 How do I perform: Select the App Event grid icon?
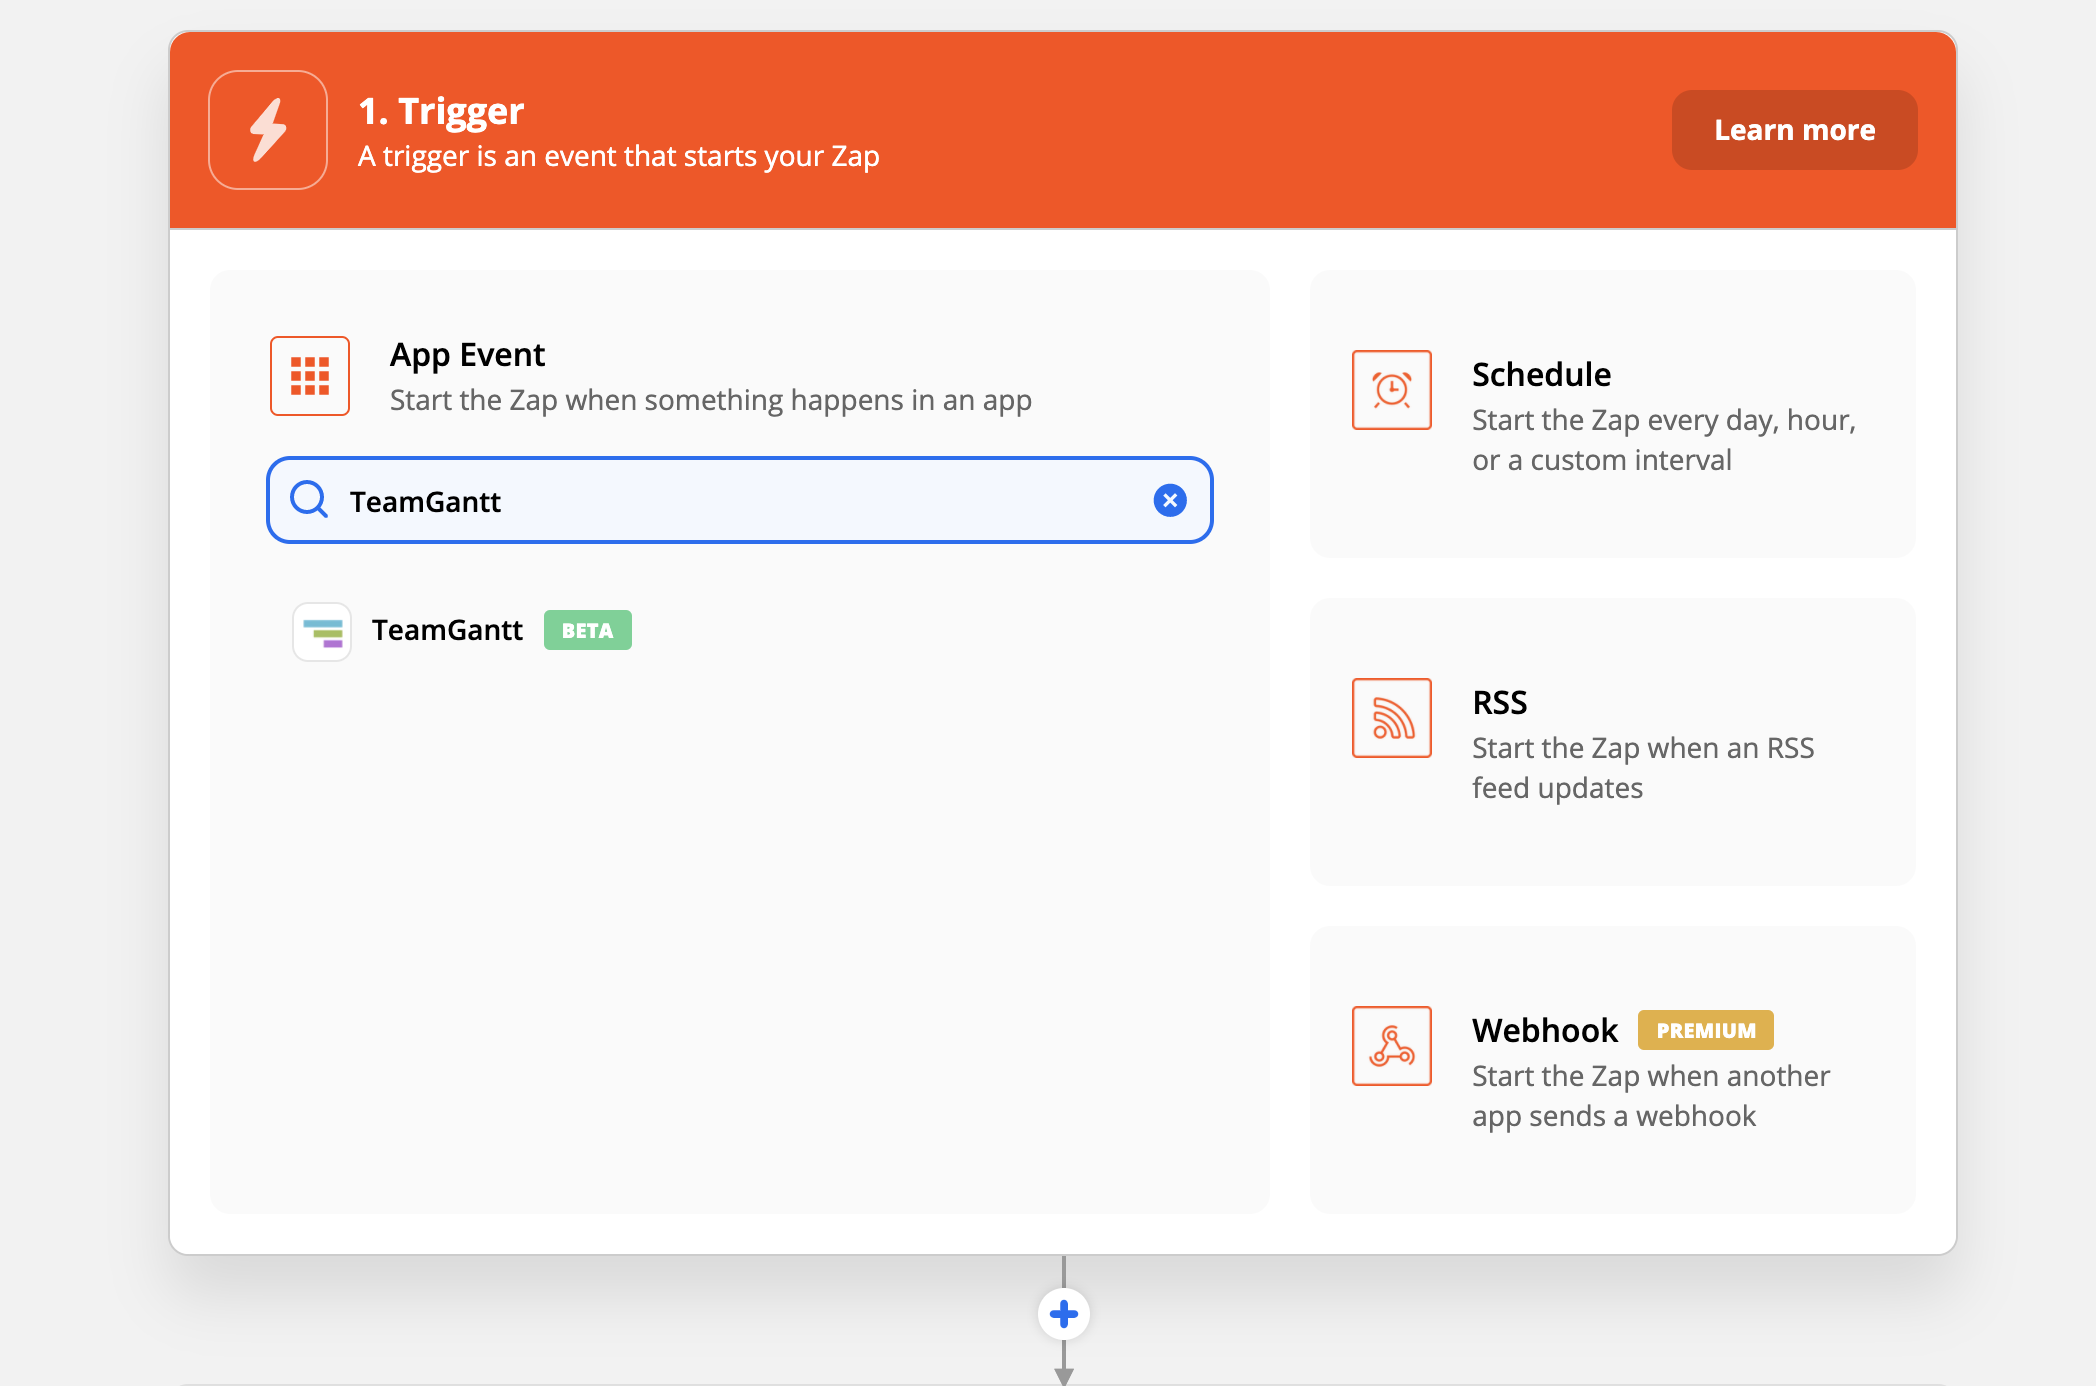[309, 376]
